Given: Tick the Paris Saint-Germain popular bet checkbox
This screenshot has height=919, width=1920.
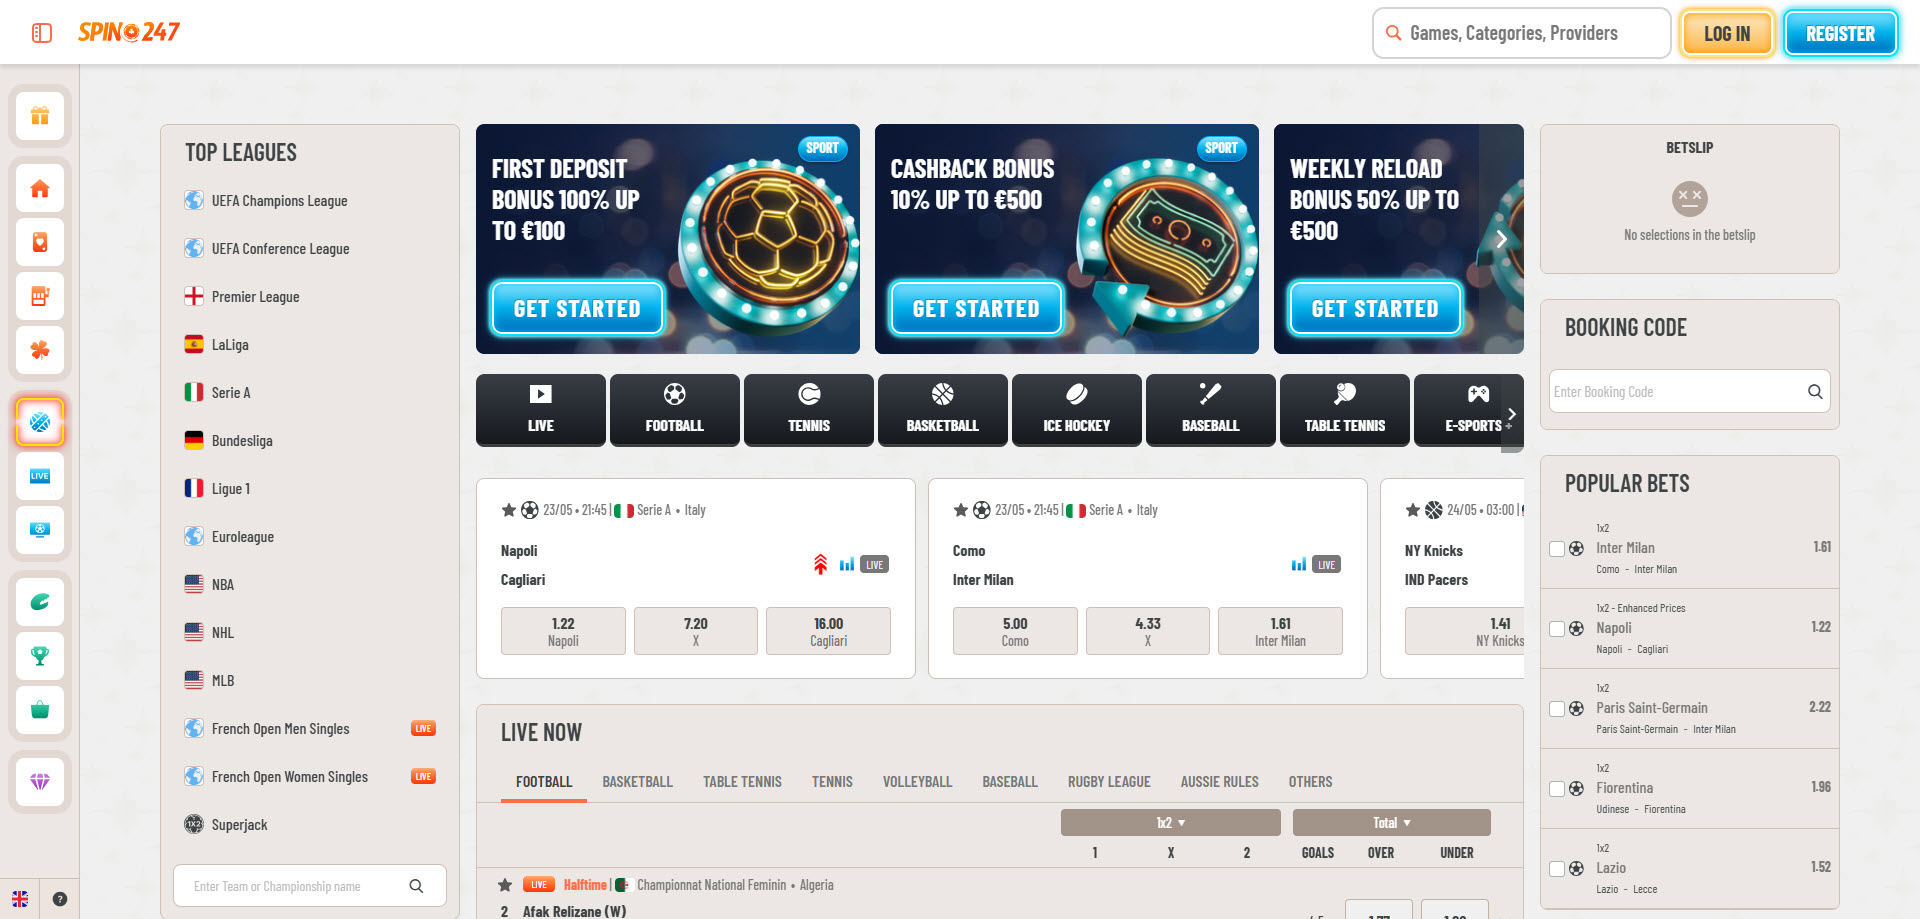Looking at the screenshot, I should point(1557,709).
